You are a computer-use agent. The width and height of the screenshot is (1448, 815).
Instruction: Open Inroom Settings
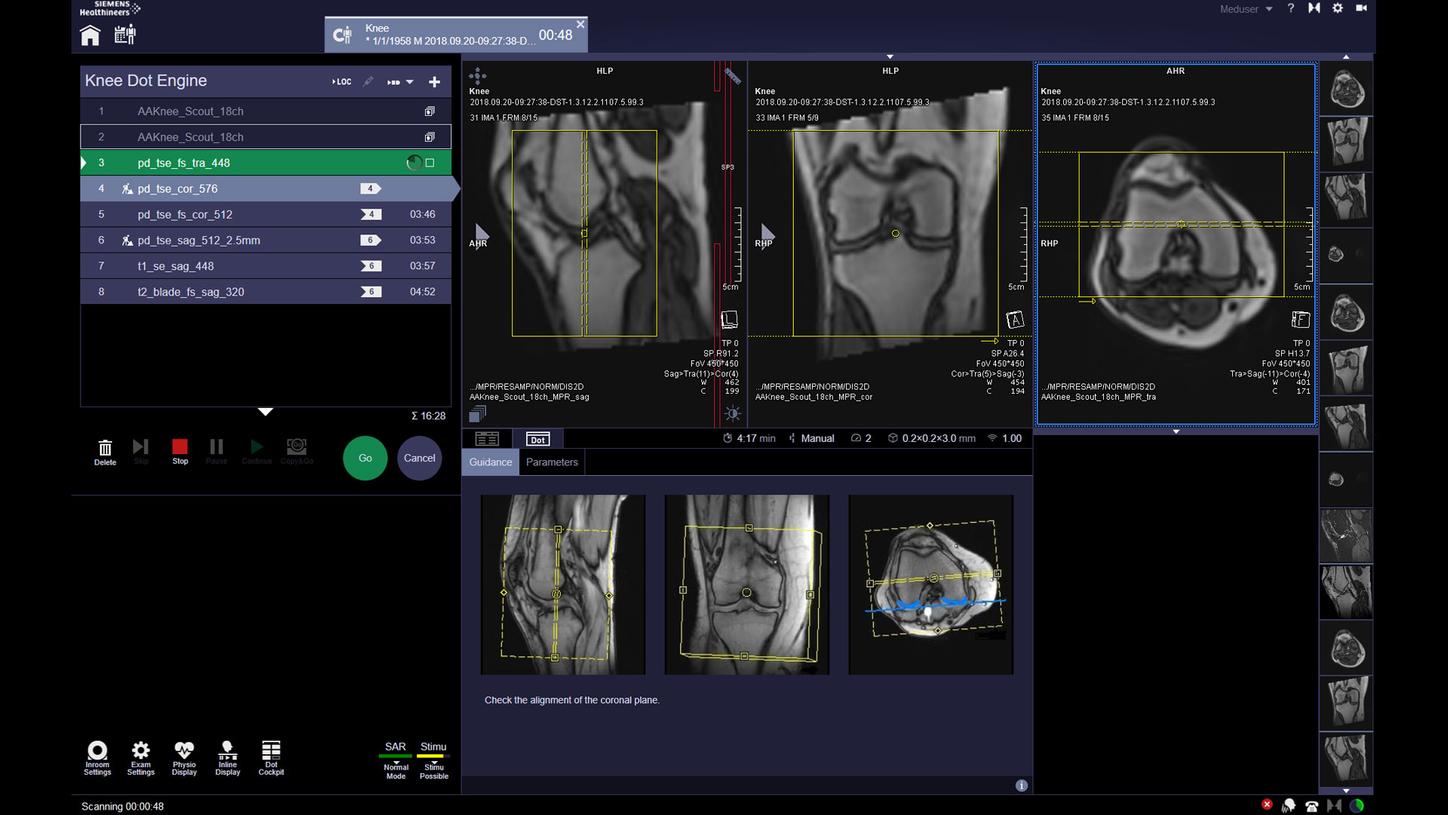click(x=97, y=757)
